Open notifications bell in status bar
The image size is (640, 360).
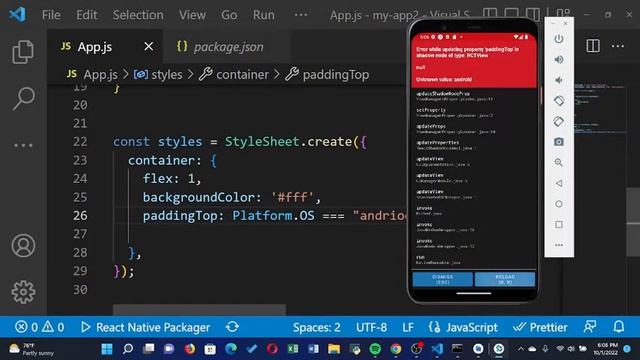pos(619,327)
